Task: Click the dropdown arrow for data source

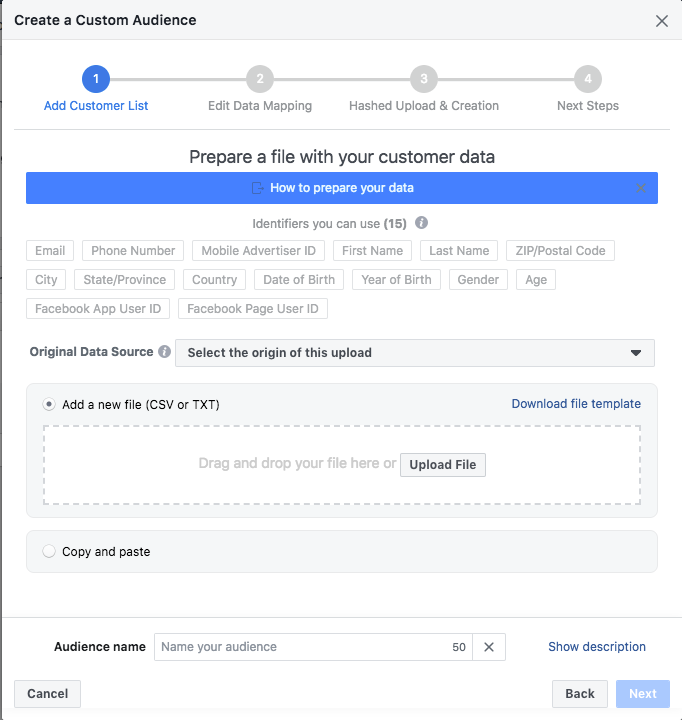Action: click(x=636, y=353)
